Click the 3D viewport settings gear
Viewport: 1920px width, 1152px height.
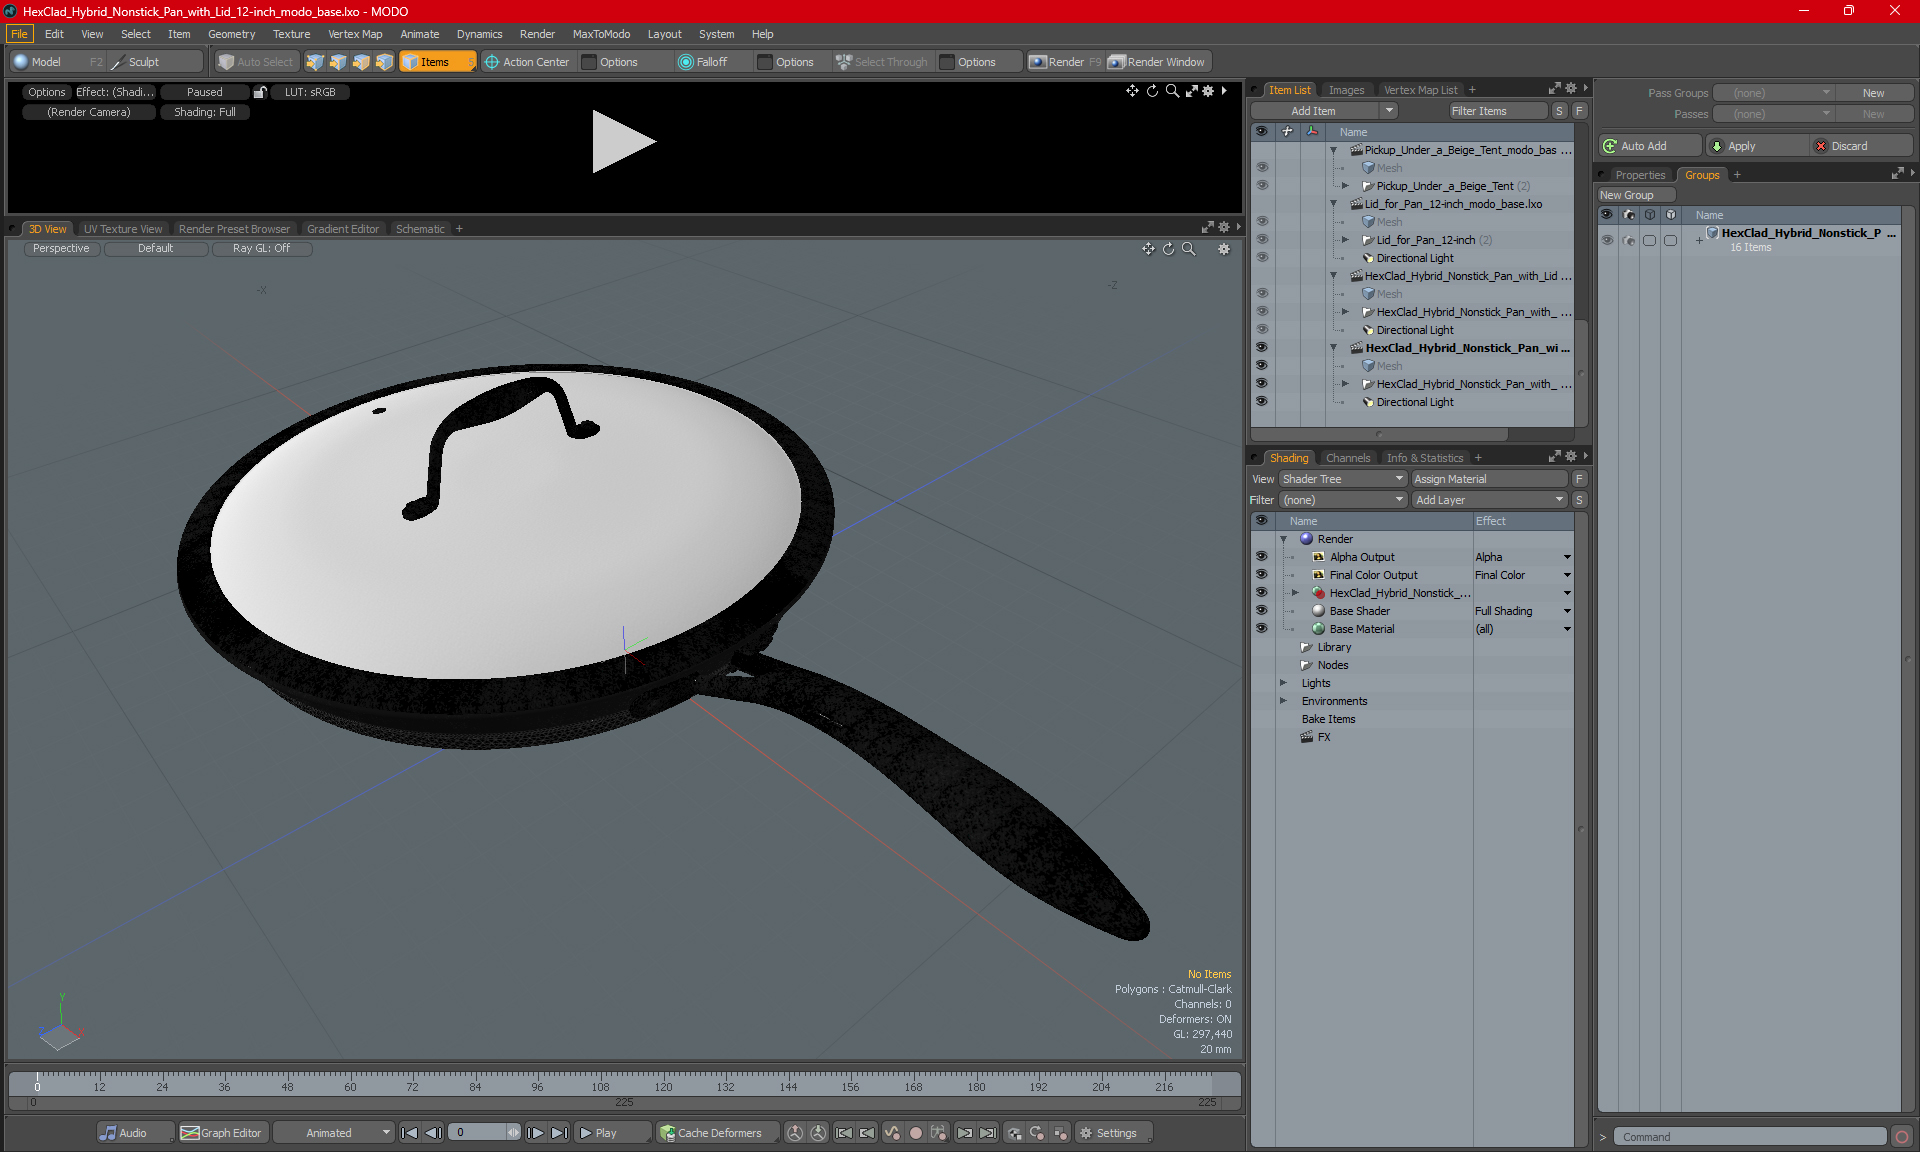(1224, 249)
